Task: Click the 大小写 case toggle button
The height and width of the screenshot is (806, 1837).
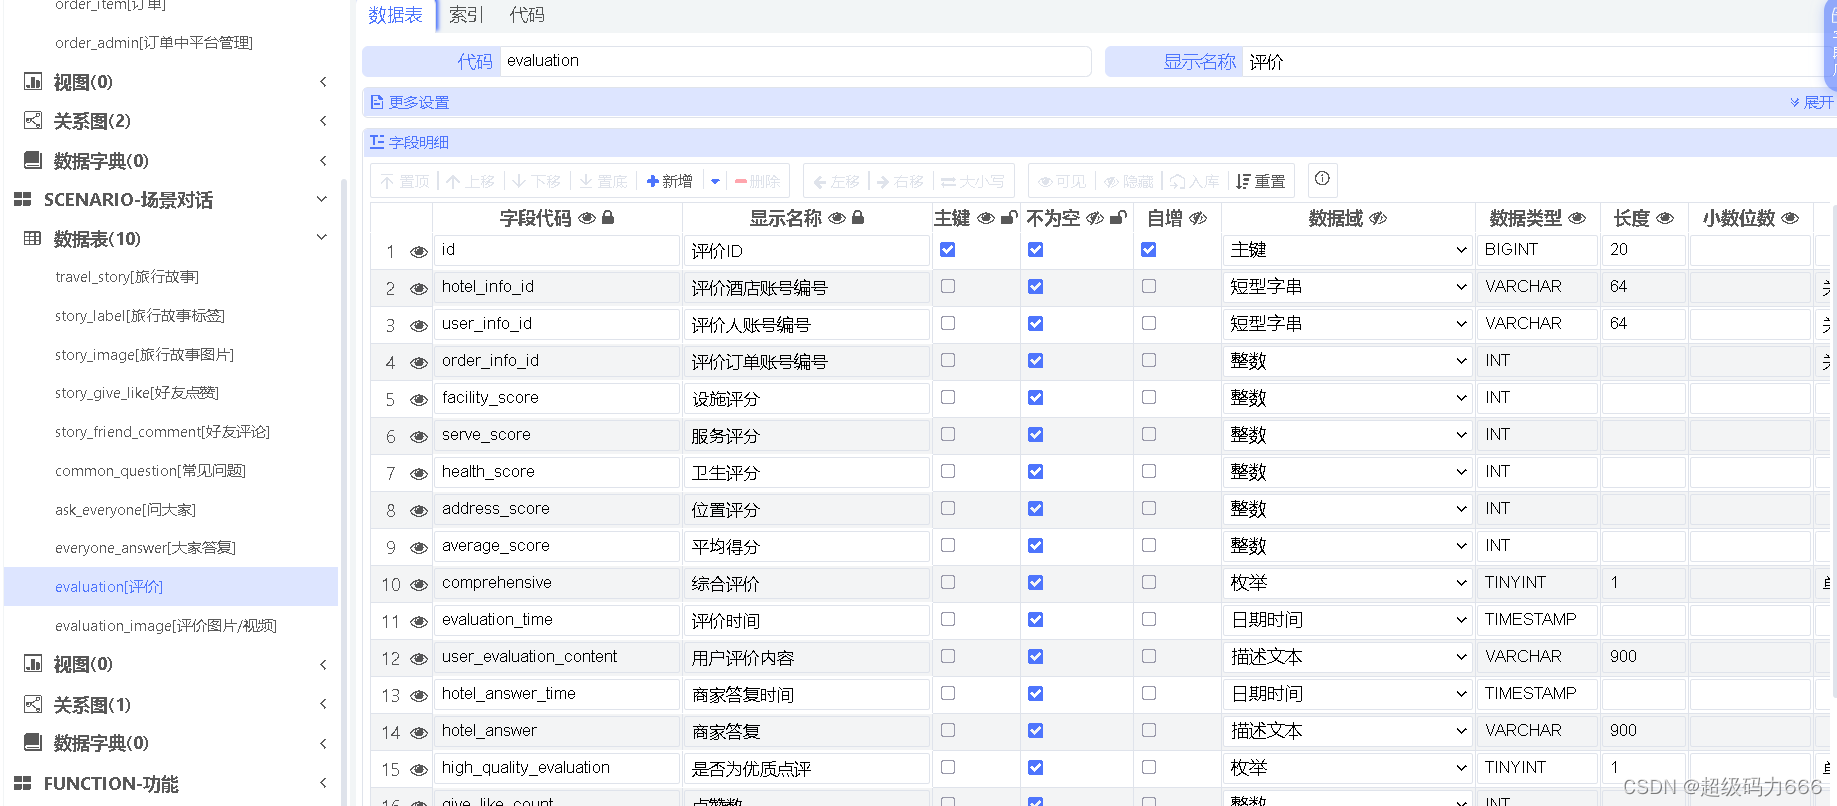Action: tap(973, 181)
